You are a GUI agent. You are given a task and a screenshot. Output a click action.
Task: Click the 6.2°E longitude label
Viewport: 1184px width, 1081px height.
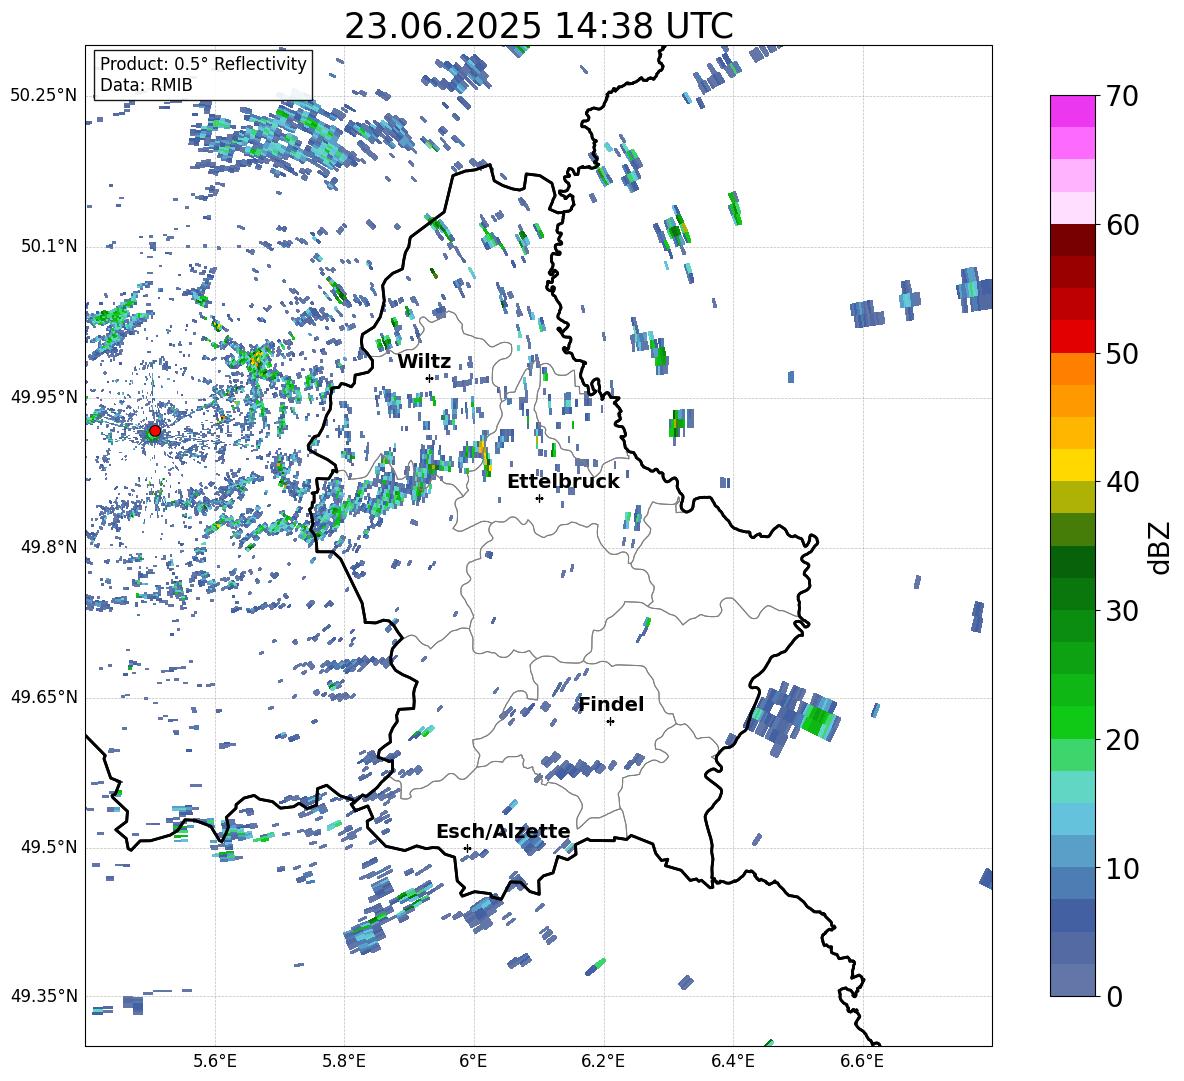tap(603, 1061)
